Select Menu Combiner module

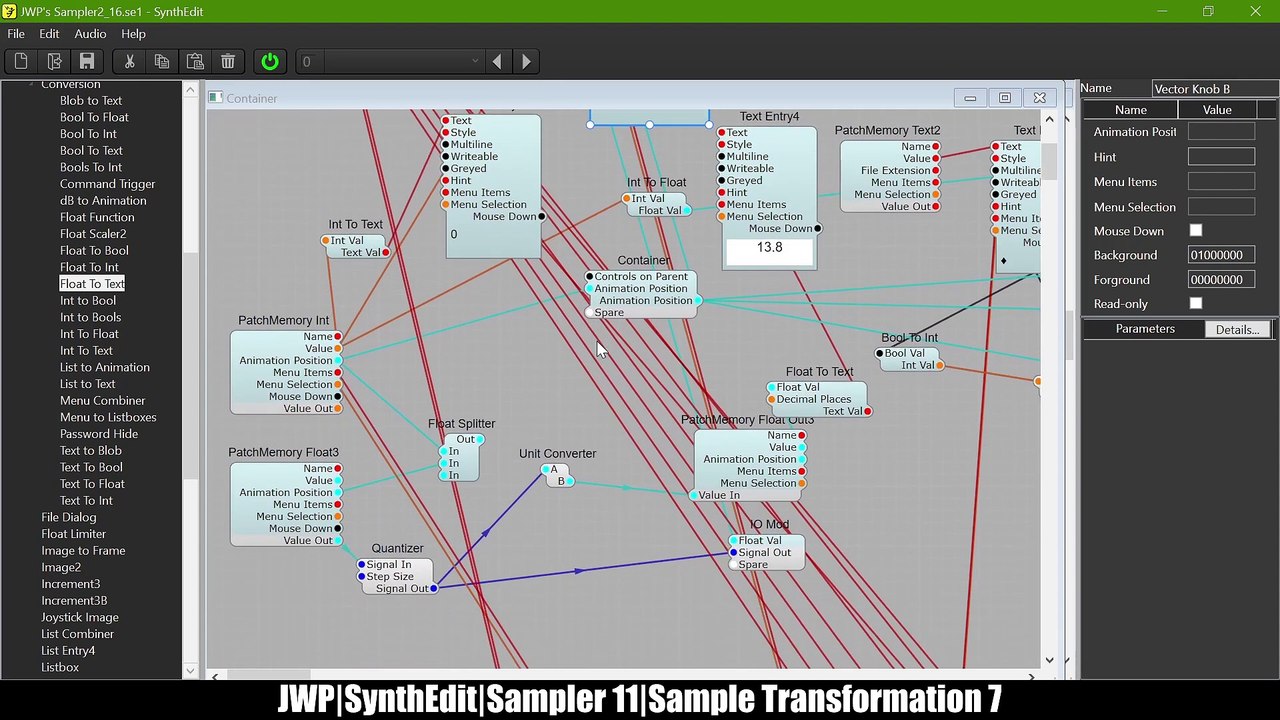coord(103,401)
